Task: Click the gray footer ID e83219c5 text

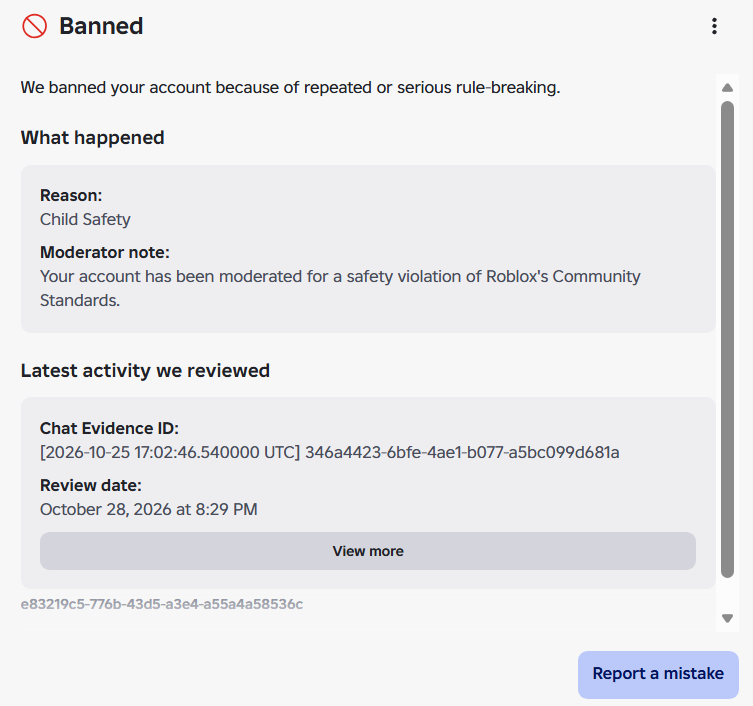Action: click(162, 604)
